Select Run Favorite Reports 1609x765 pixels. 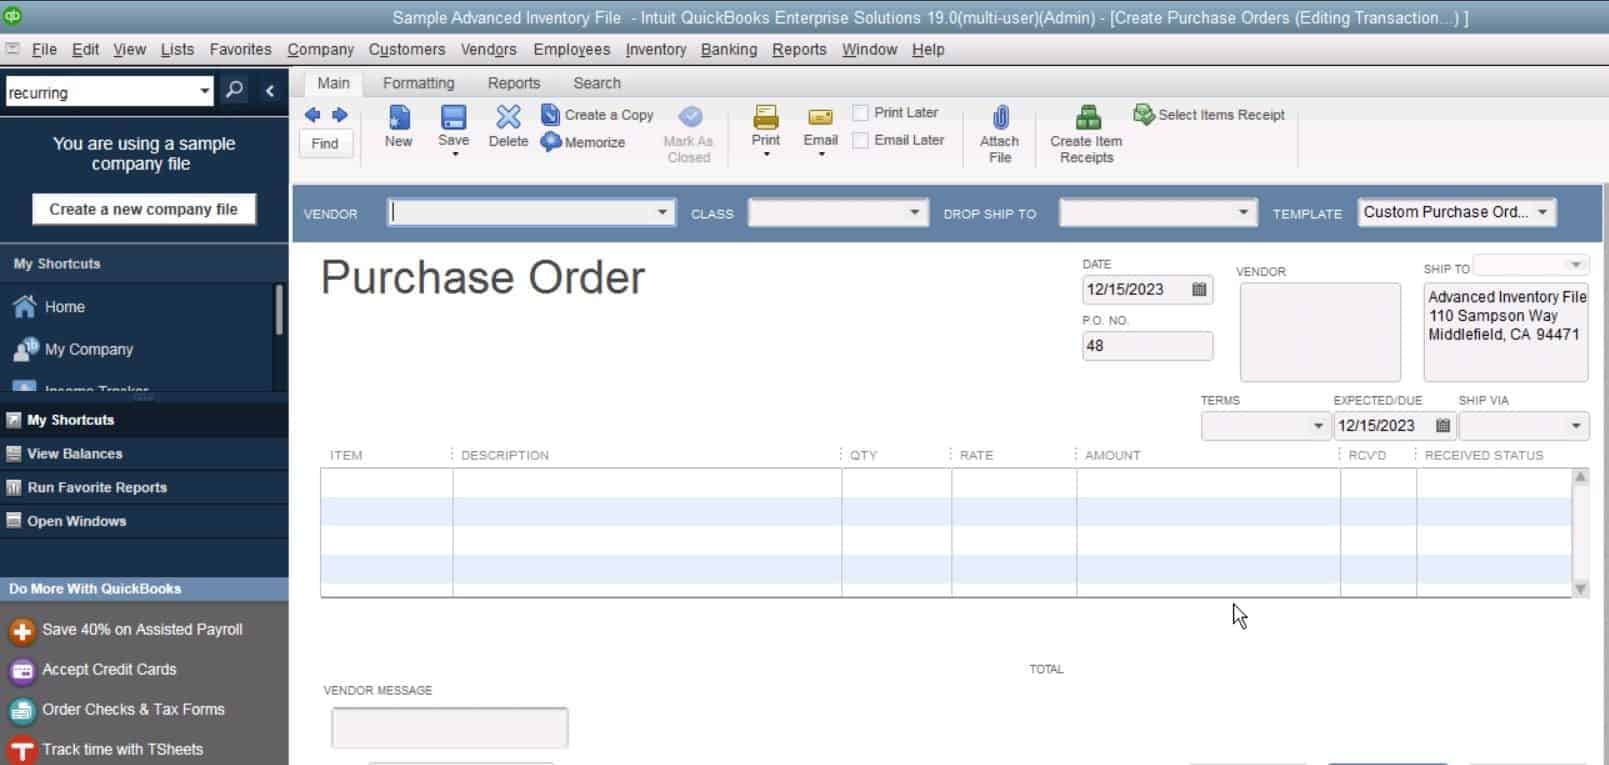(144, 488)
